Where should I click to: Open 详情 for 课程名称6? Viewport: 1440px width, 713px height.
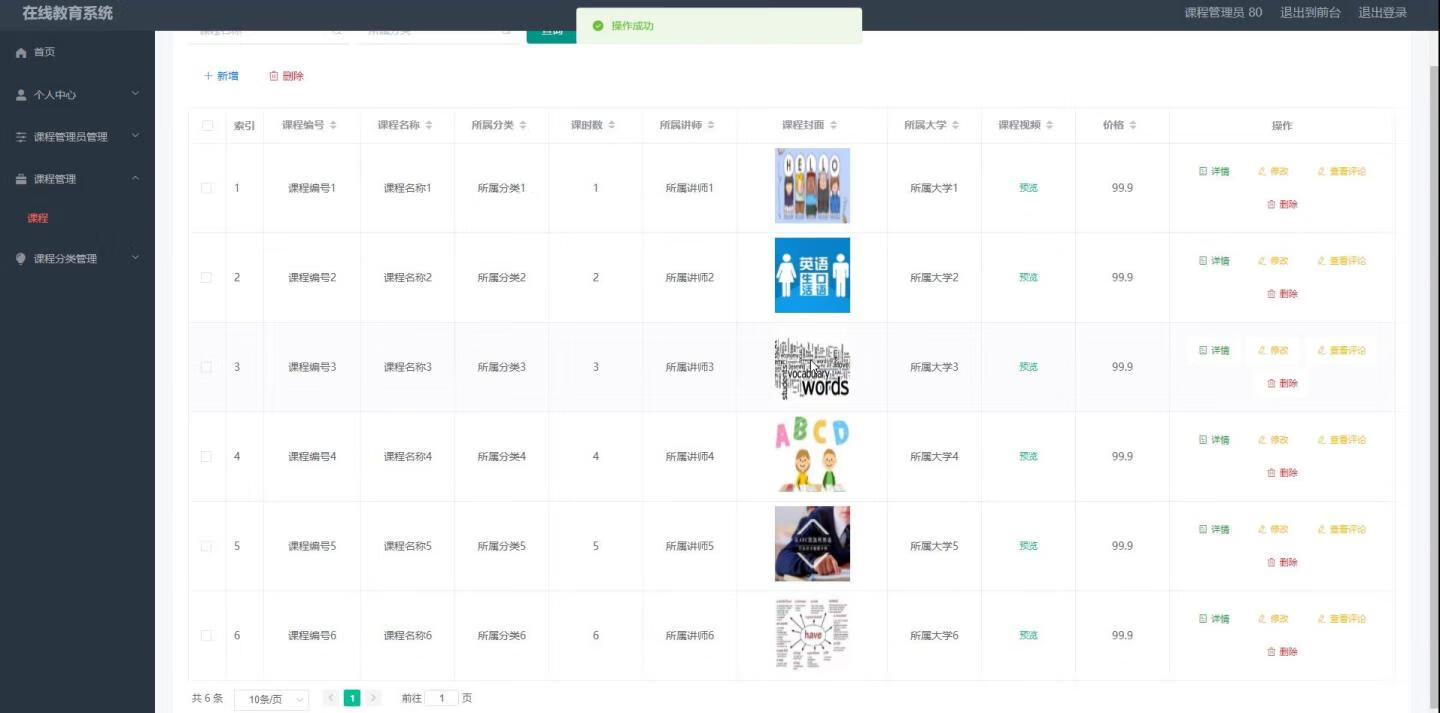1214,619
